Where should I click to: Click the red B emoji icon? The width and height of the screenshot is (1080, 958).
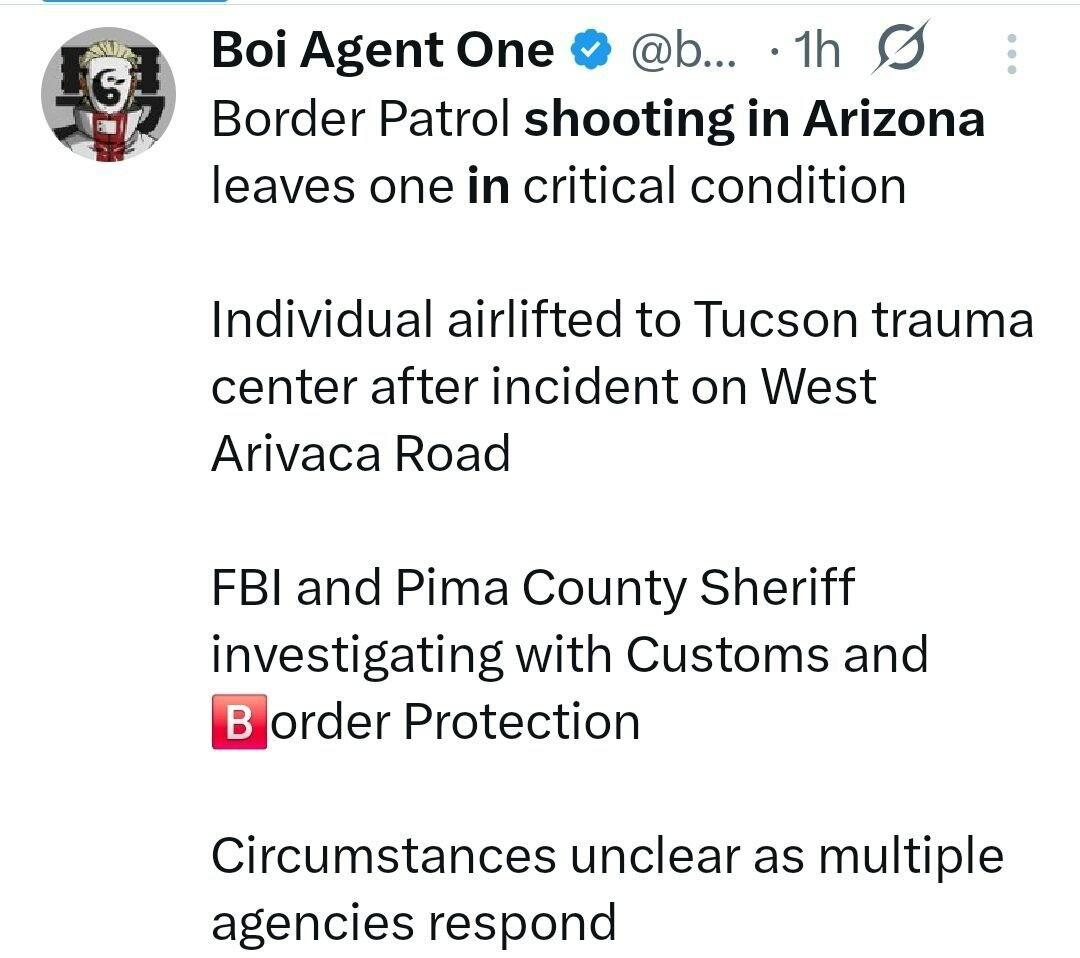[x=239, y=722]
